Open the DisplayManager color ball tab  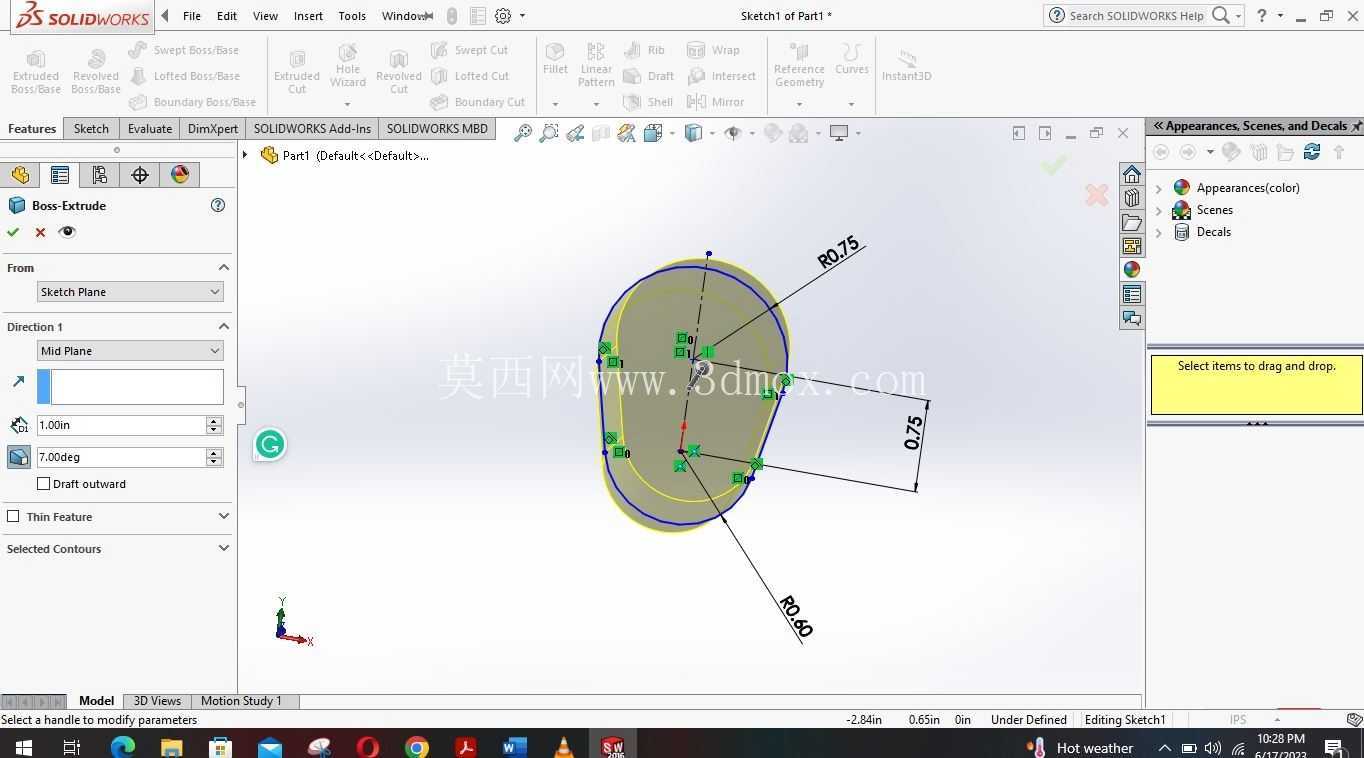[x=180, y=175]
